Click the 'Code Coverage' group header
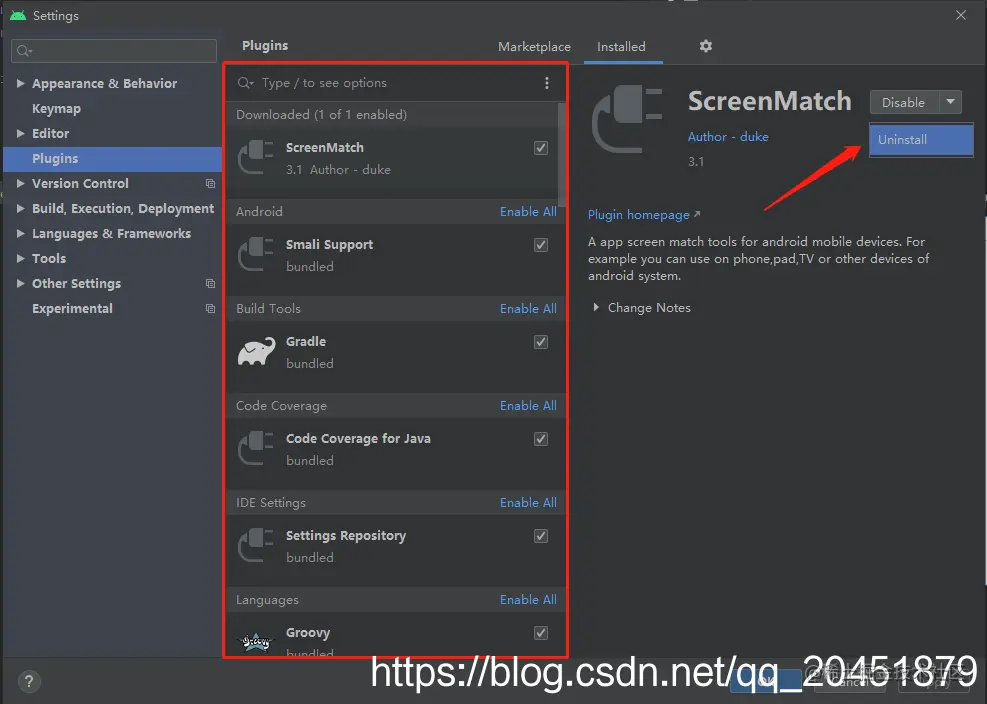The width and height of the screenshot is (987, 704). pyautogui.click(x=281, y=406)
